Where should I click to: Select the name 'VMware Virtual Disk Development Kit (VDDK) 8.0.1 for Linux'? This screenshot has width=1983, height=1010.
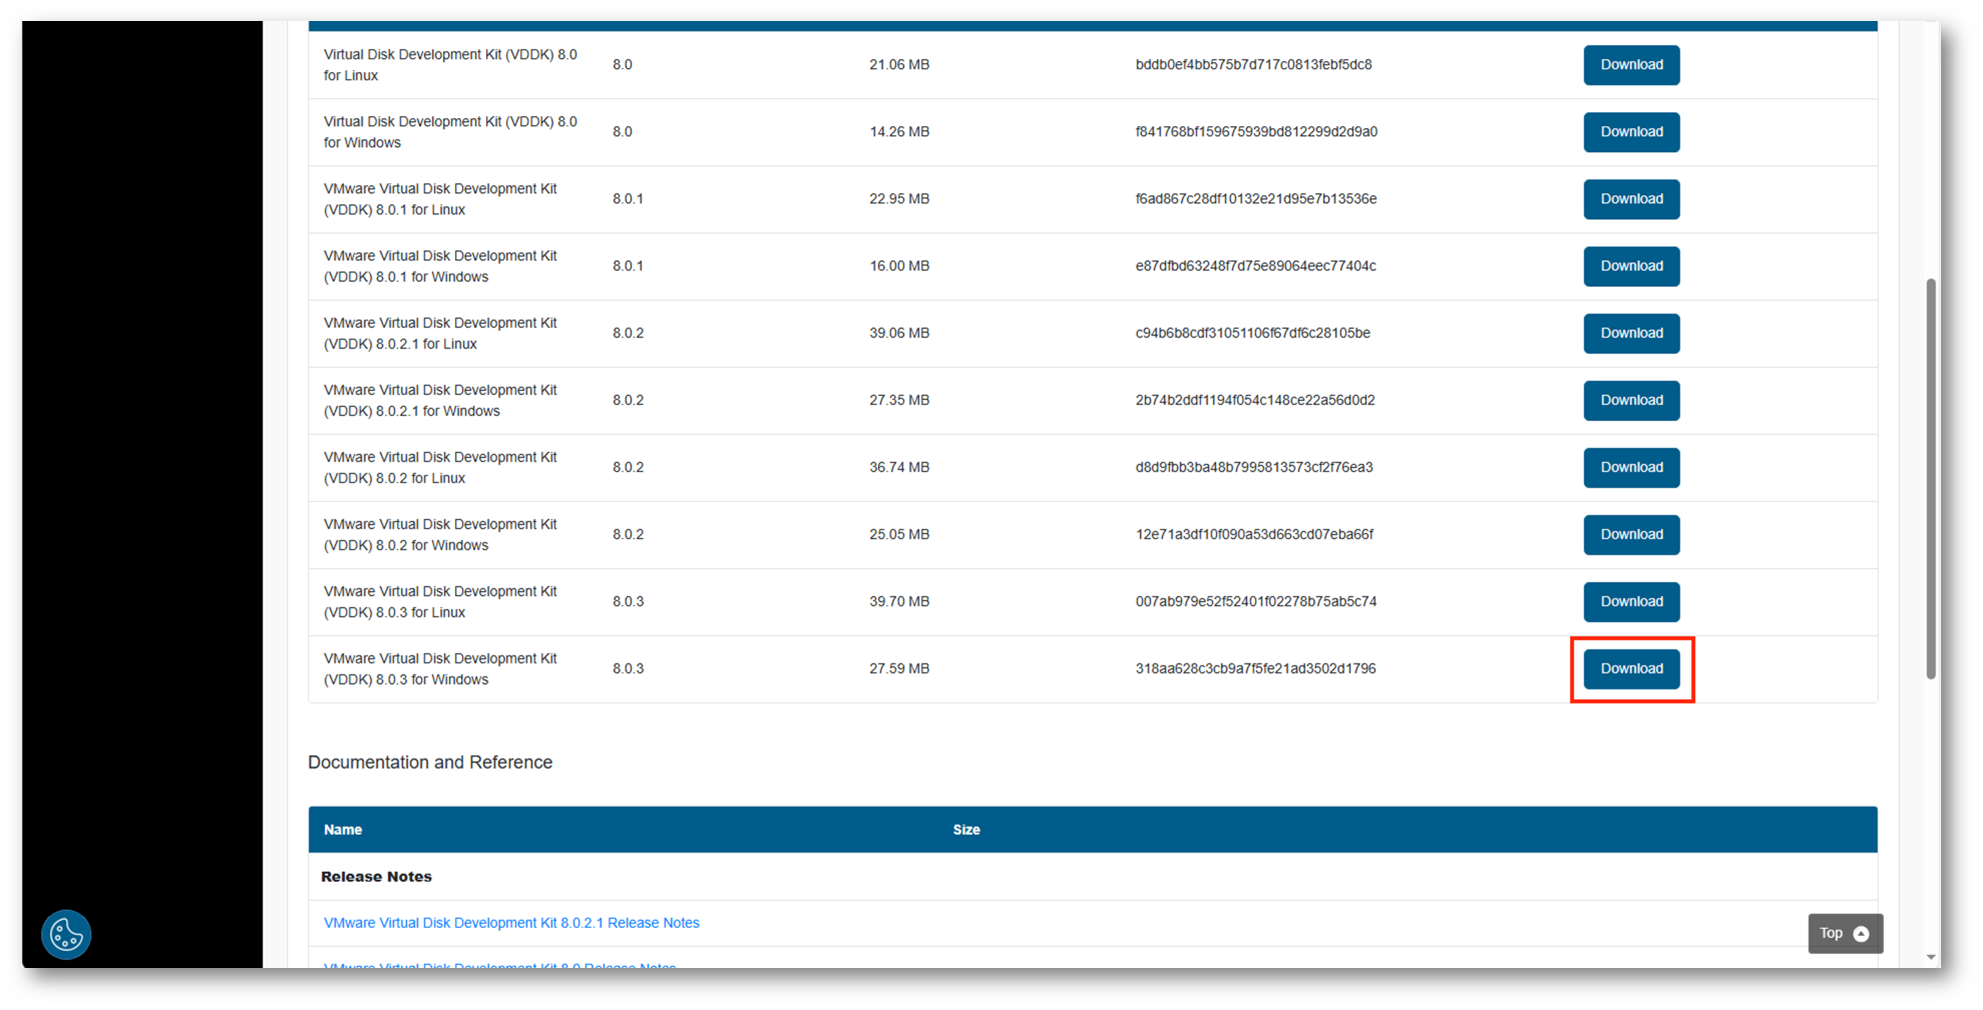pyautogui.click(x=440, y=199)
